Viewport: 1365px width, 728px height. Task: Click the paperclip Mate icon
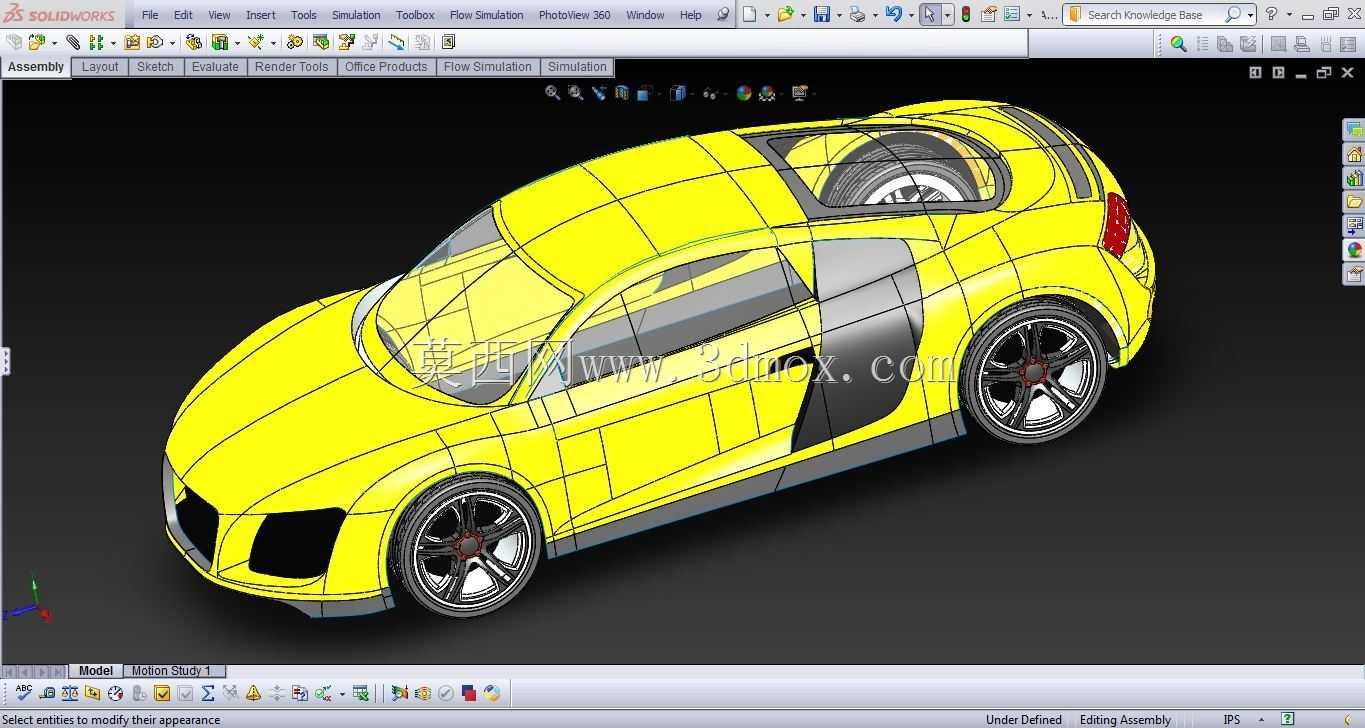coord(73,42)
